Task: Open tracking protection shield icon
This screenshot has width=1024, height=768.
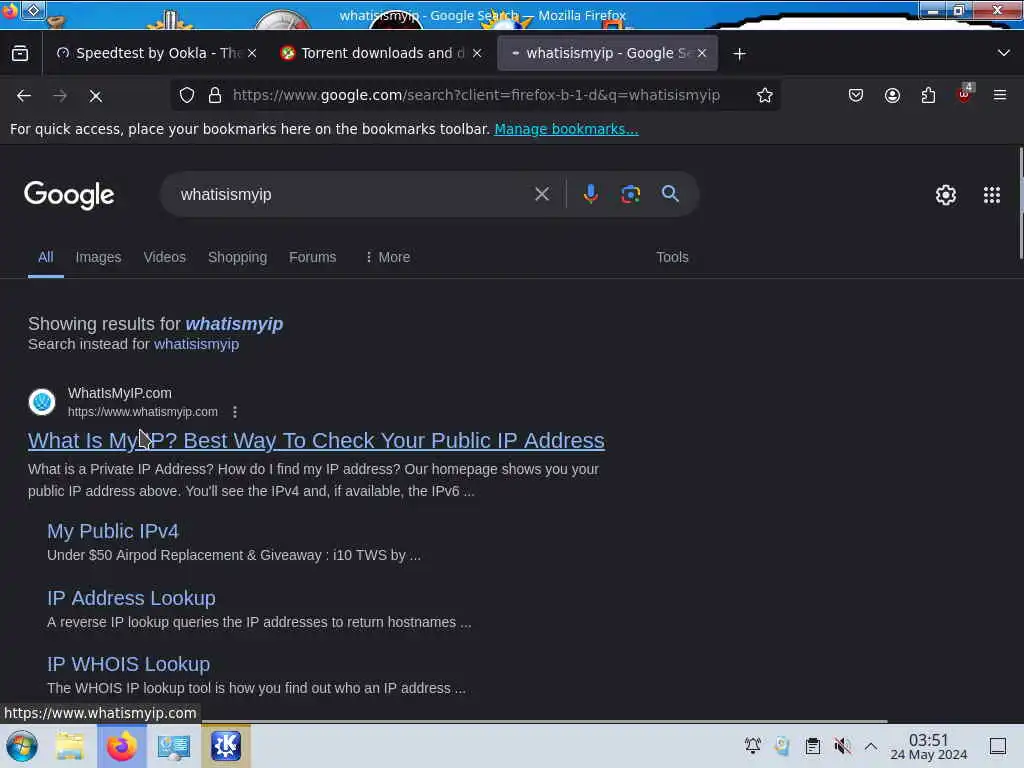Action: click(187, 95)
